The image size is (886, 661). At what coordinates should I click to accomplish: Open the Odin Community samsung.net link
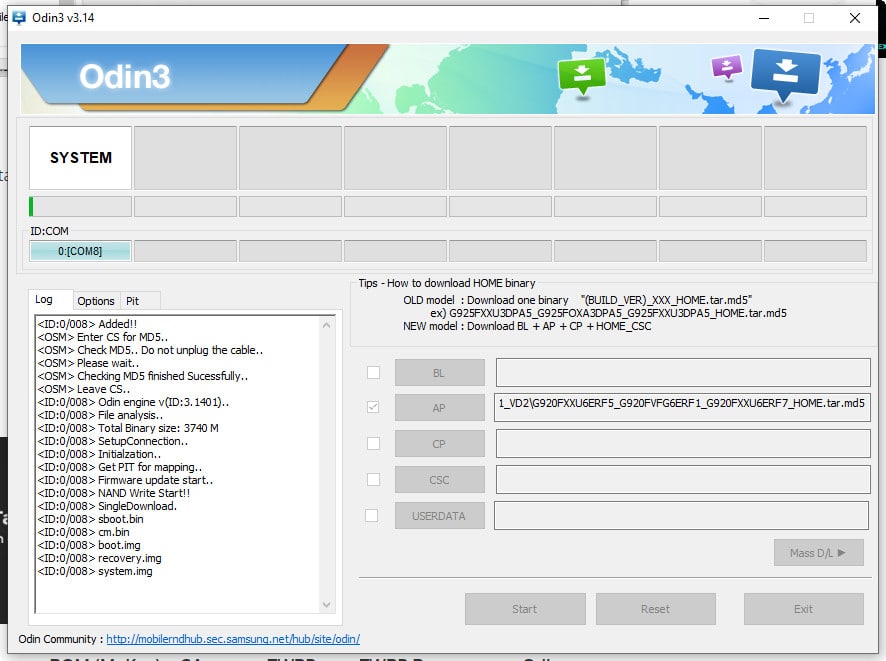[233, 639]
